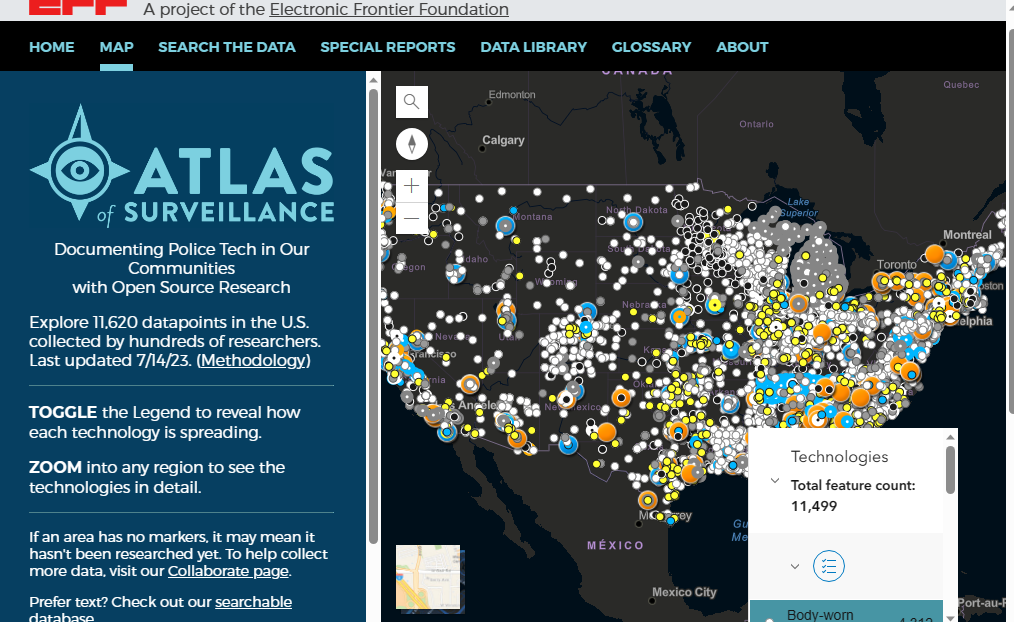Reset map orientation with compass button

pos(412,145)
